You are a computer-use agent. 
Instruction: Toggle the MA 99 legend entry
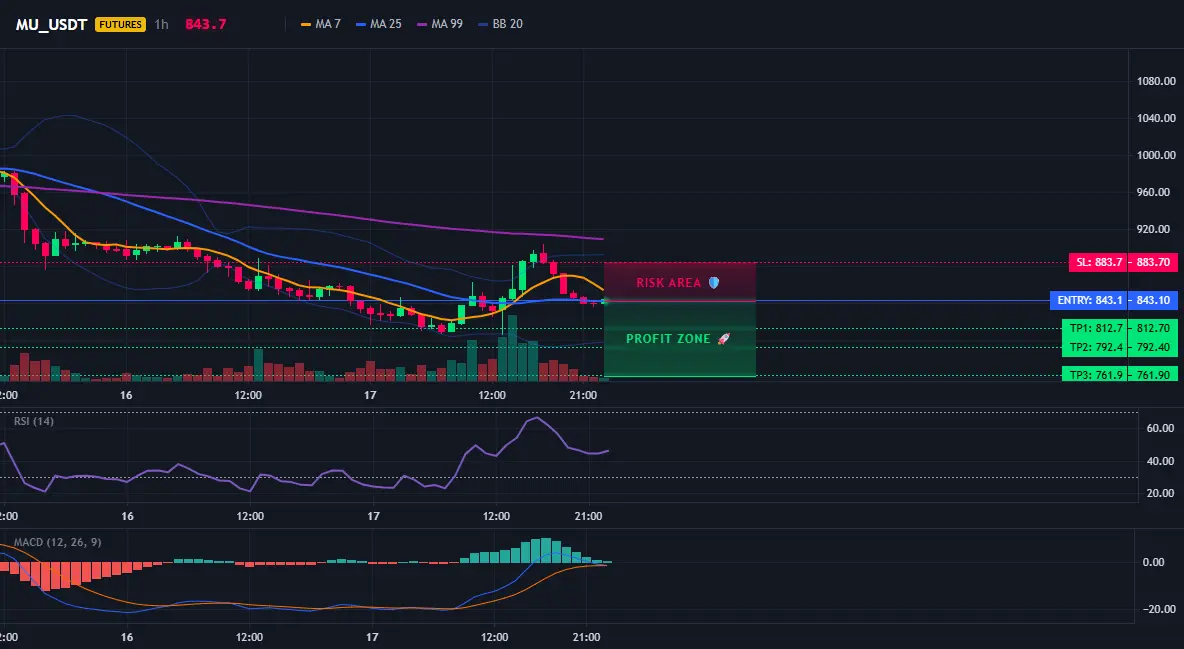point(439,24)
